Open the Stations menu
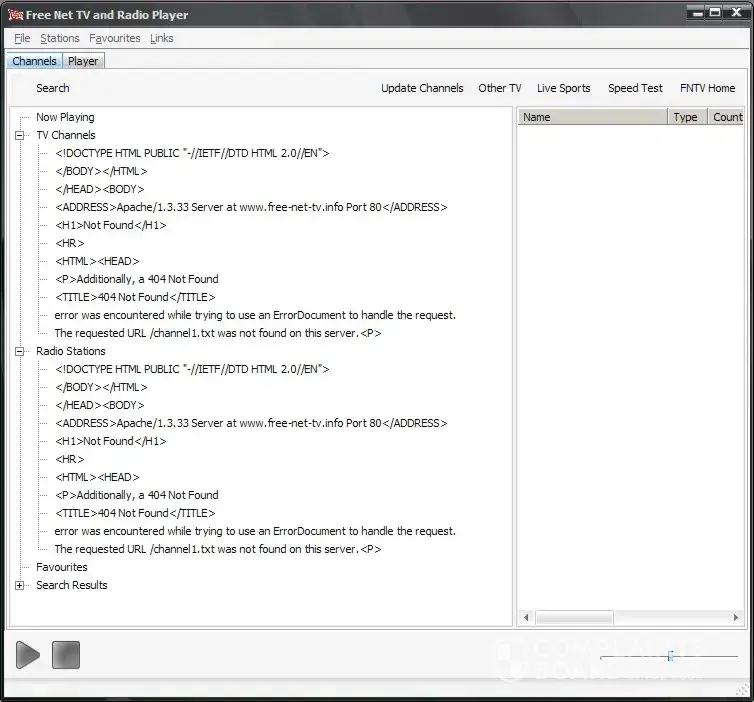The height and width of the screenshot is (702, 754). [60, 38]
